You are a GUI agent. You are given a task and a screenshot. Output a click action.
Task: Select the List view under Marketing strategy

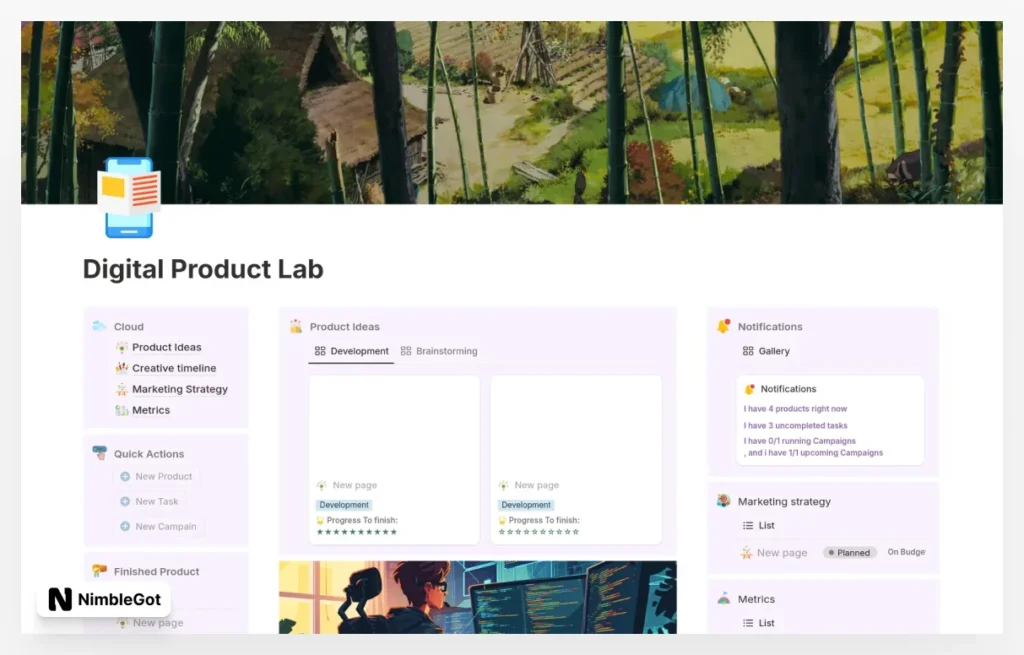[758, 526]
